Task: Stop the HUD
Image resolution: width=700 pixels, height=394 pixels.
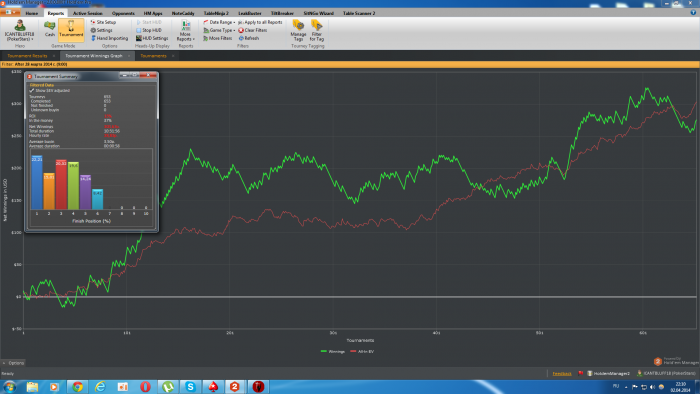Action: [x=149, y=30]
